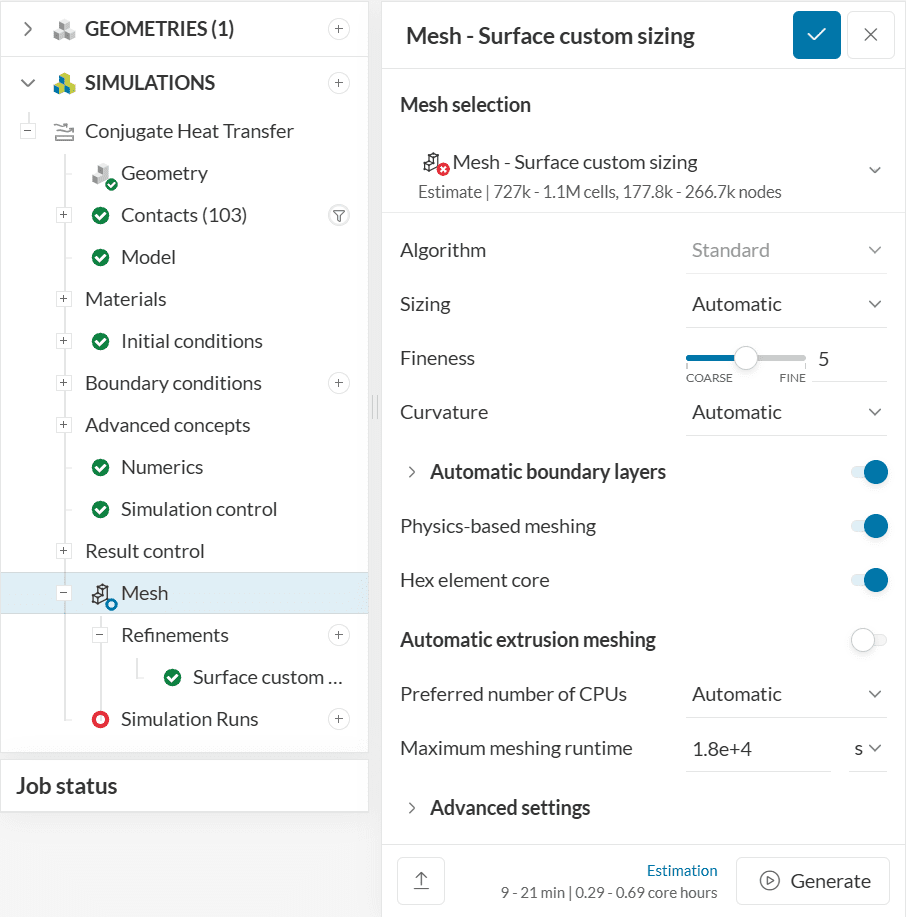Click the filter icon beside Contacts
This screenshot has width=906, height=917.
pos(339,215)
